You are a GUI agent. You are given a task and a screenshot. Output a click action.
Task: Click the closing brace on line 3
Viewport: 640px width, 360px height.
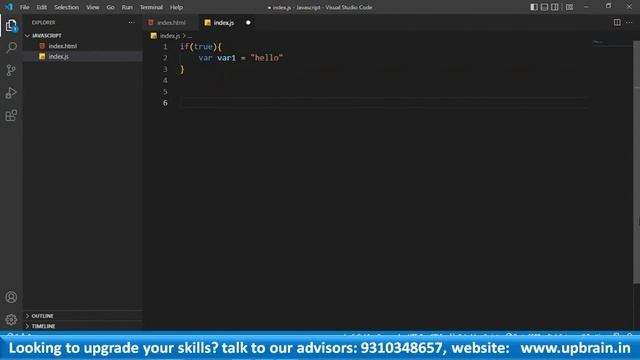click(x=182, y=69)
